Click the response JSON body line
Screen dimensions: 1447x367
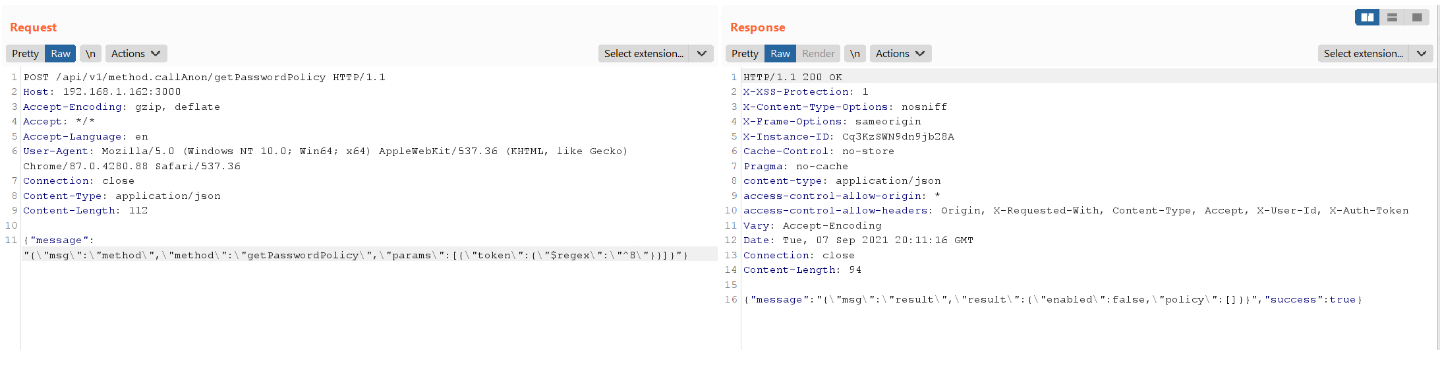pos(1052,300)
